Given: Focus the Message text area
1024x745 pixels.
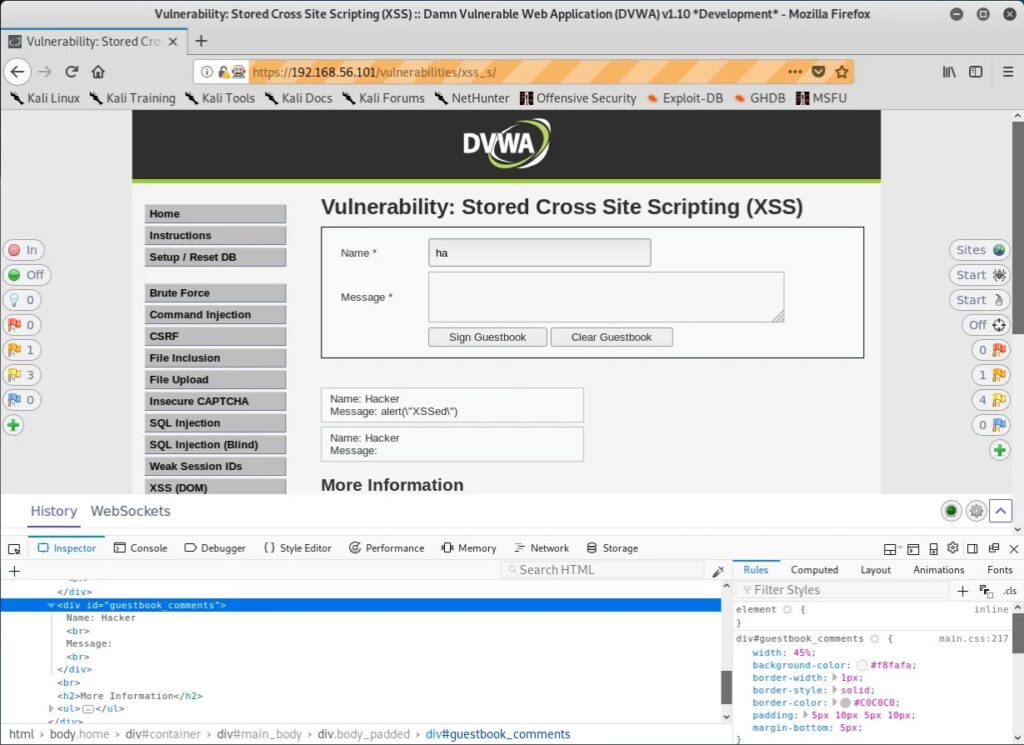Looking at the screenshot, I should pos(606,297).
